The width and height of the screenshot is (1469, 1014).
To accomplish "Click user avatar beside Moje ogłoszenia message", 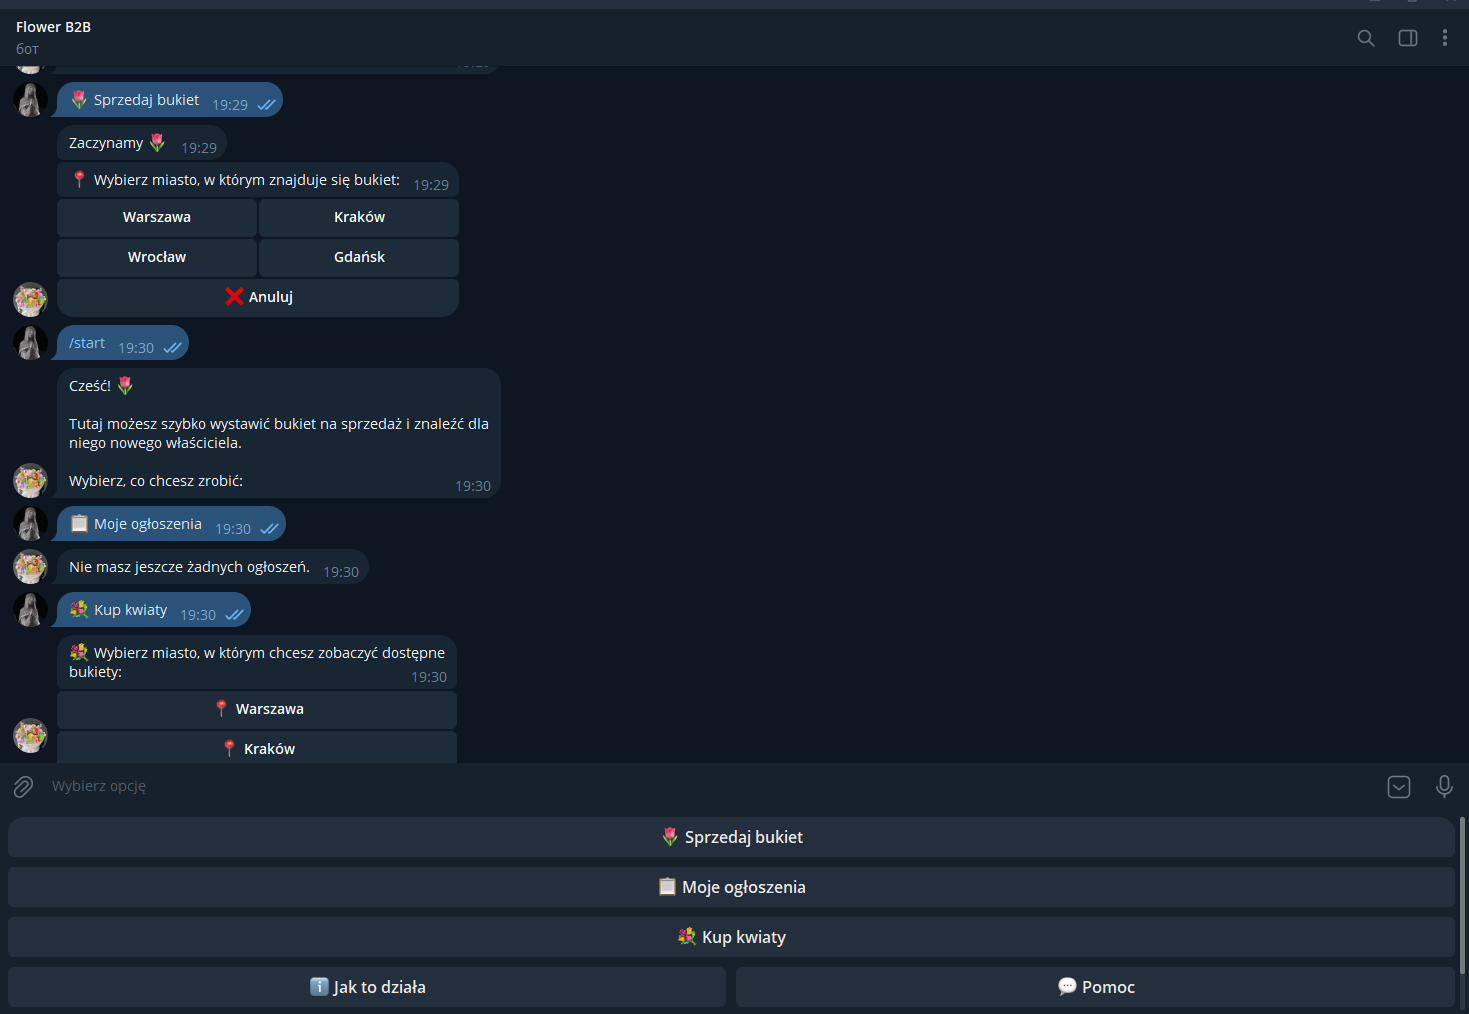I will [30, 524].
